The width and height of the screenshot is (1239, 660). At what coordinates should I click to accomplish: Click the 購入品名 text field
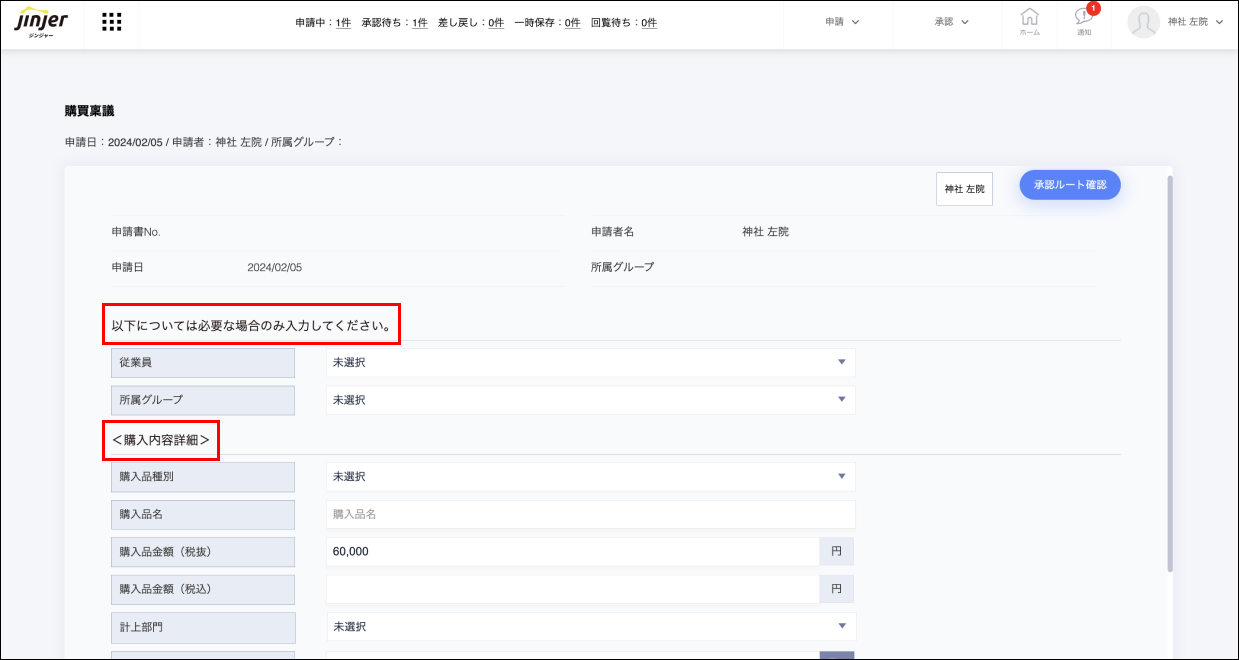click(590, 514)
